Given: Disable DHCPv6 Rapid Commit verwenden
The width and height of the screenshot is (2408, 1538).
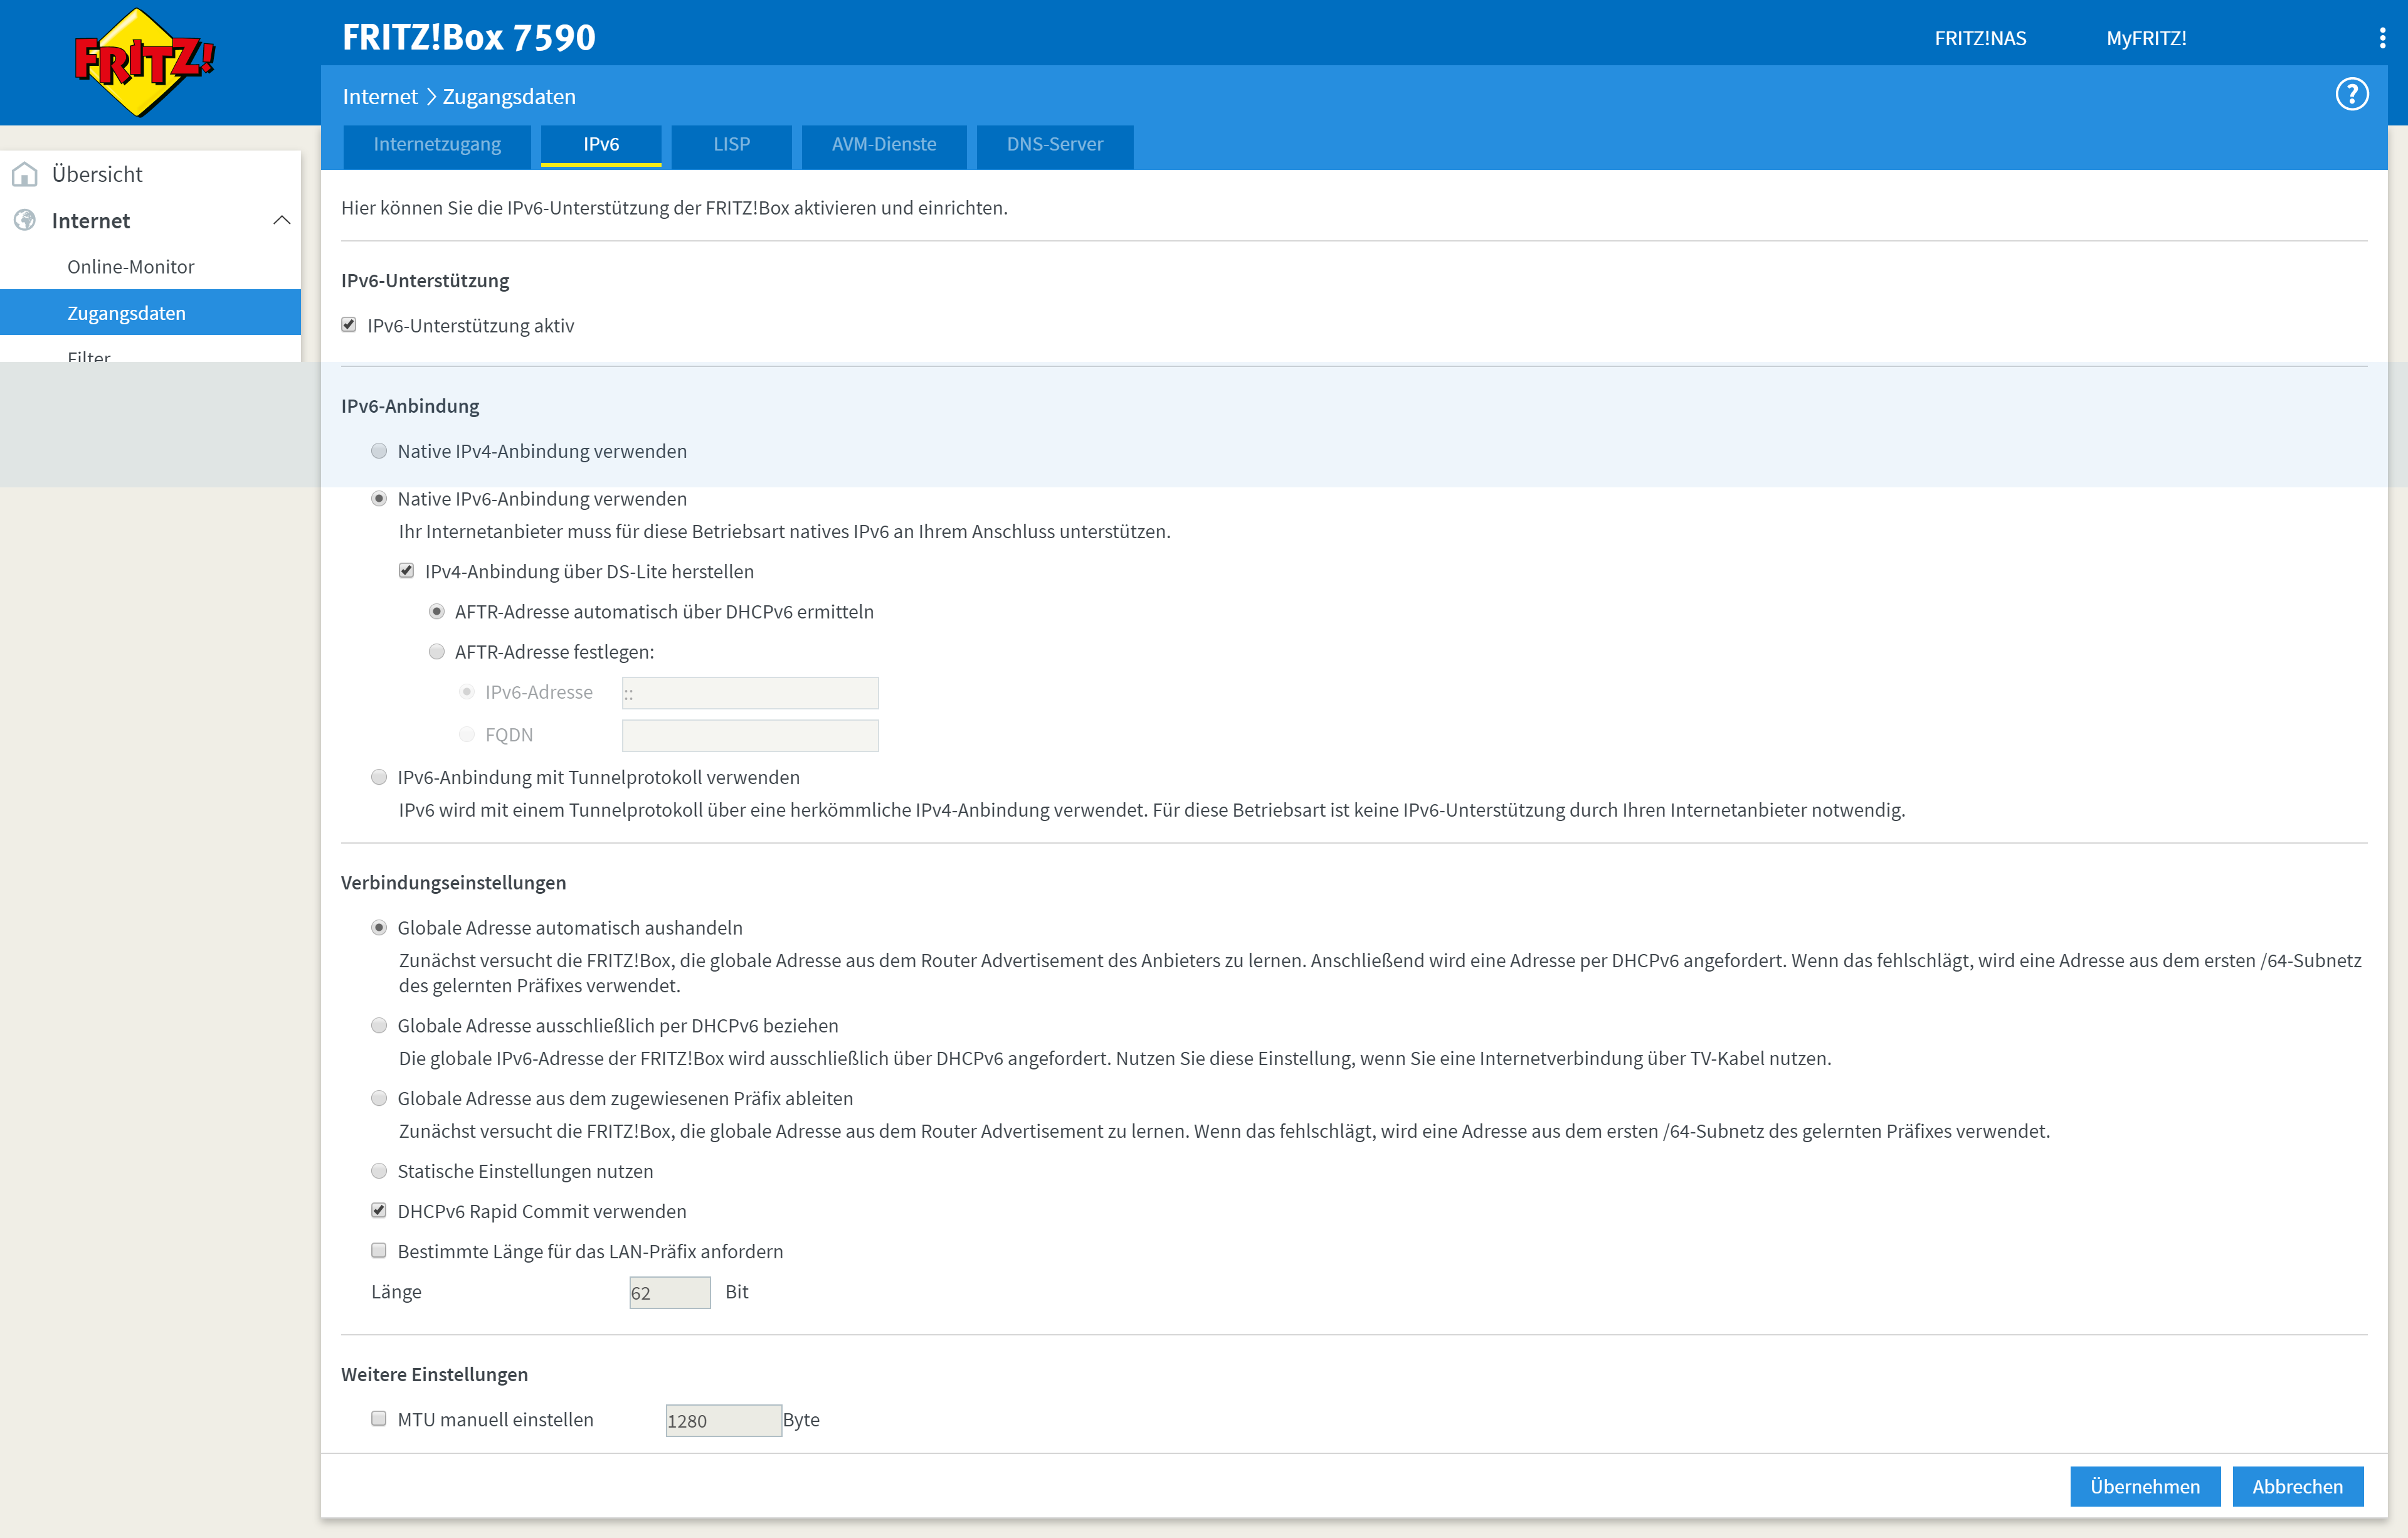Looking at the screenshot, I should pyautogui.click(x=379, y=1210).
